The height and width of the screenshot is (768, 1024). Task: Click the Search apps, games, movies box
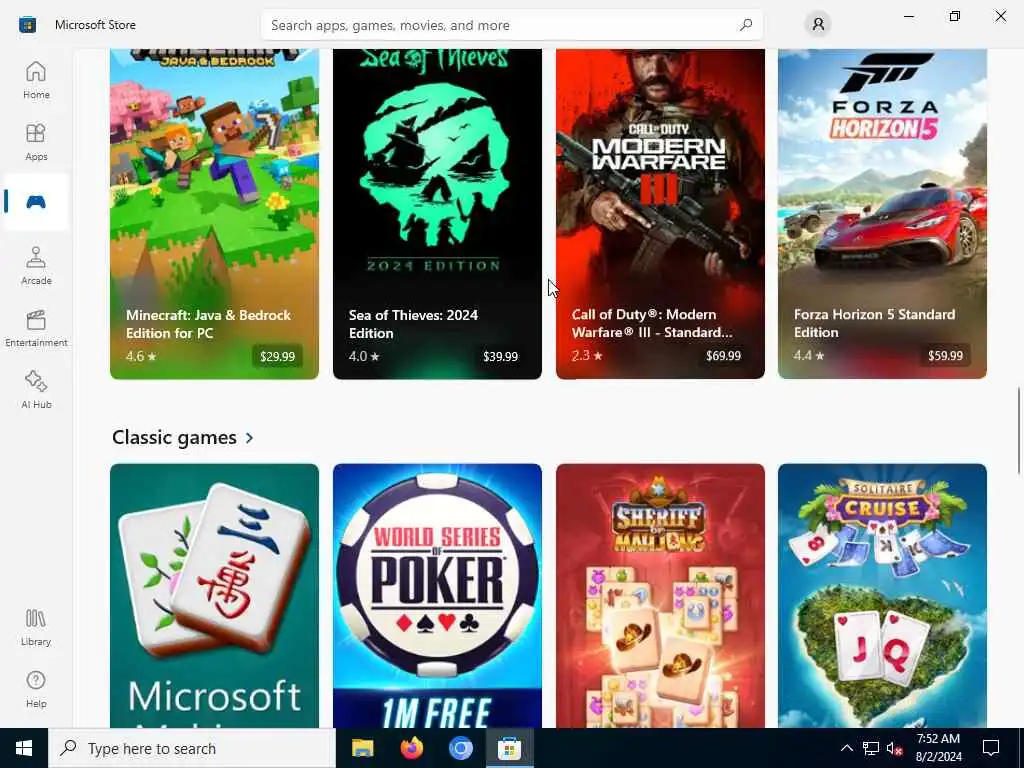click(512, 25)
